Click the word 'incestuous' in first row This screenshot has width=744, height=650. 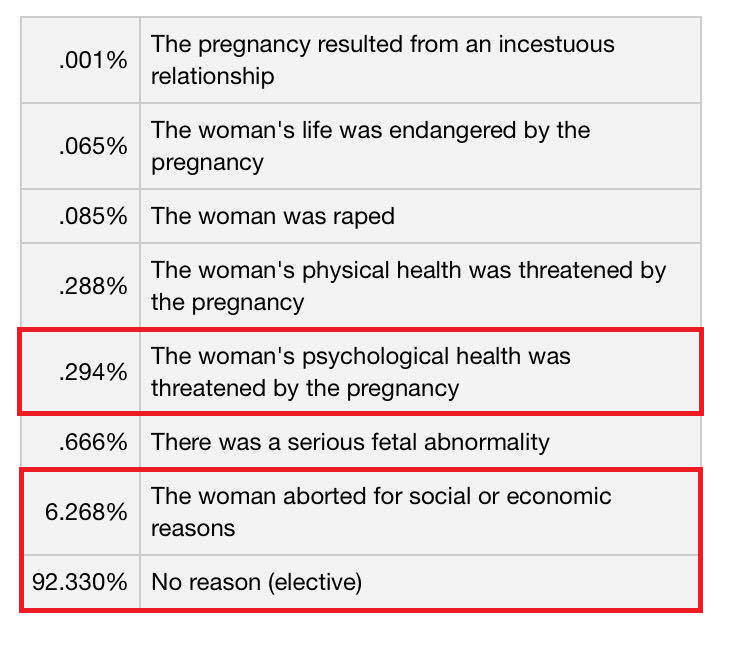(556, 45)
